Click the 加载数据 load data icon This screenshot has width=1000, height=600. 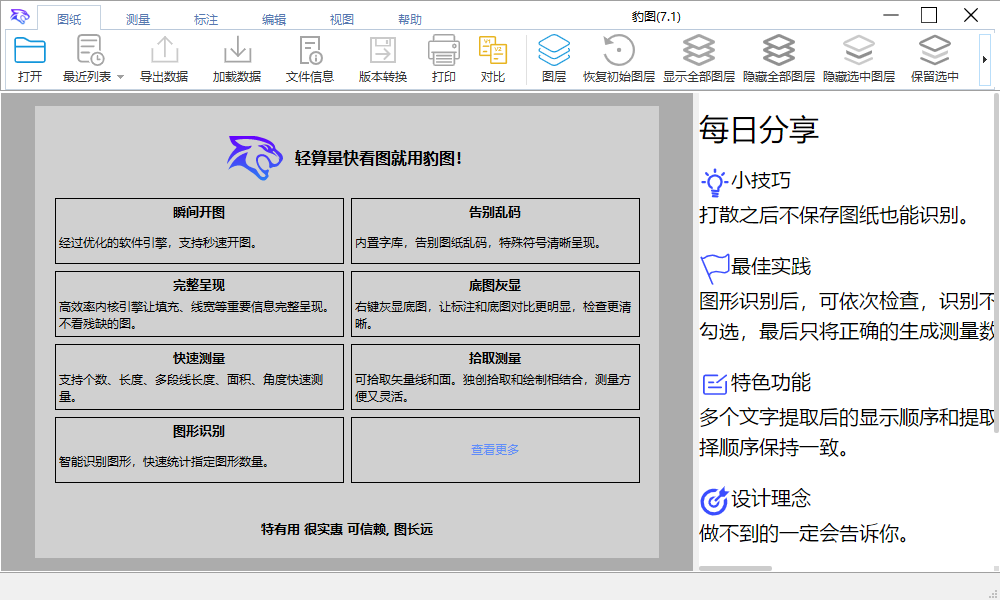tap(237, 55)
